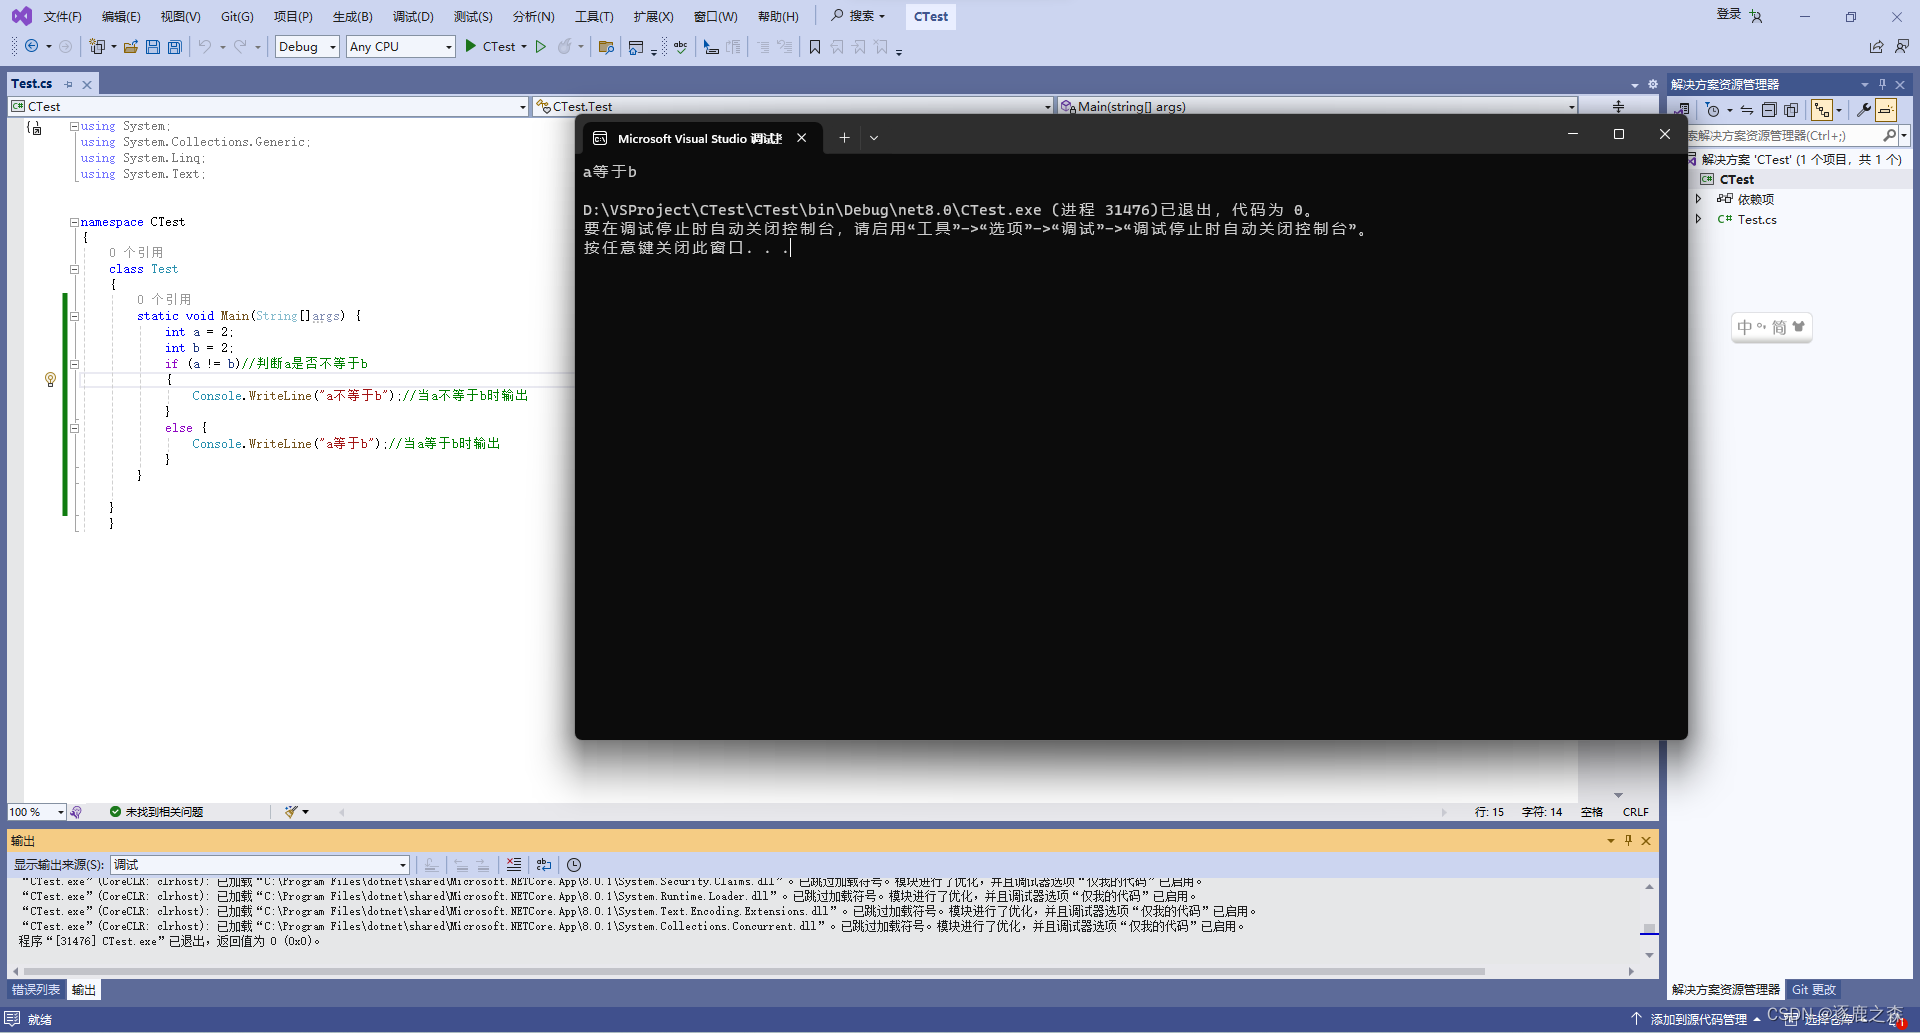Viewport: 1920px width, 1033px height.
Task: Open the 视图(V) menu
Action: (x=181, y=16)
